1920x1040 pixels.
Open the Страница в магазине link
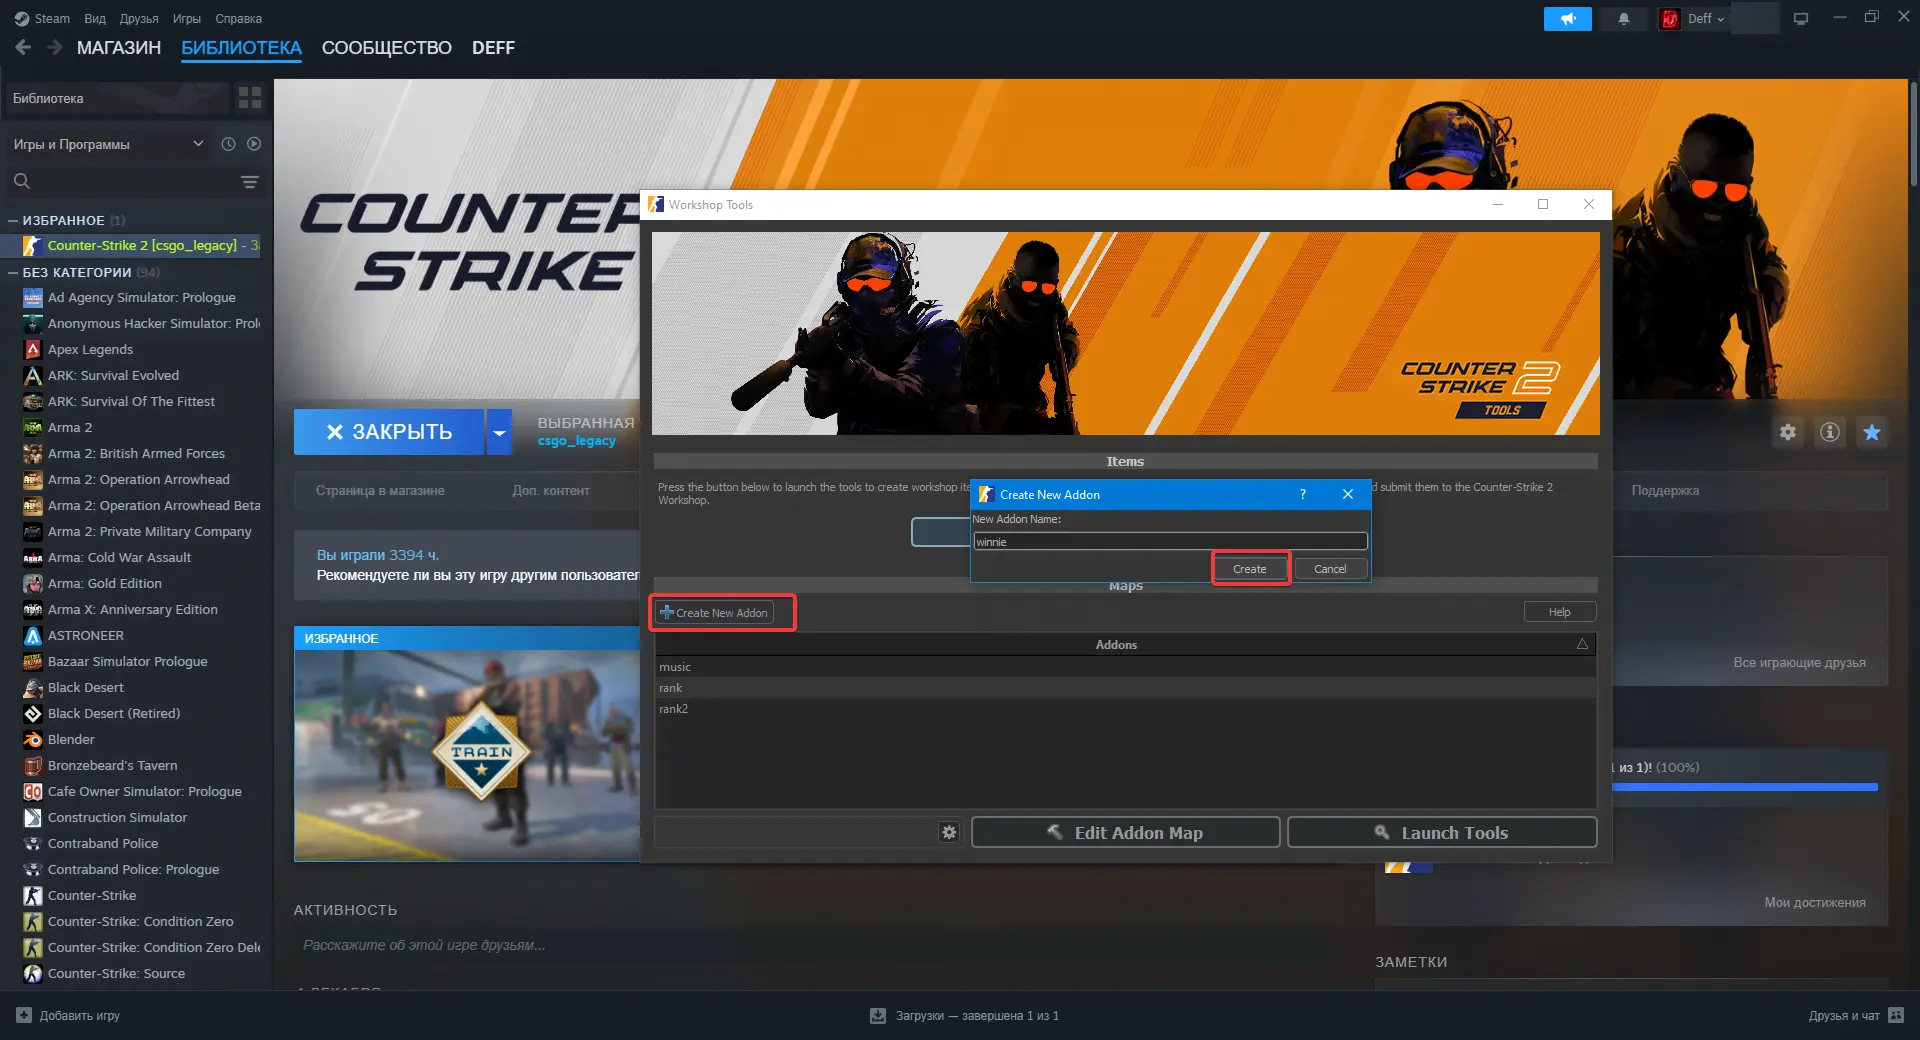click(x=380, y=490)
